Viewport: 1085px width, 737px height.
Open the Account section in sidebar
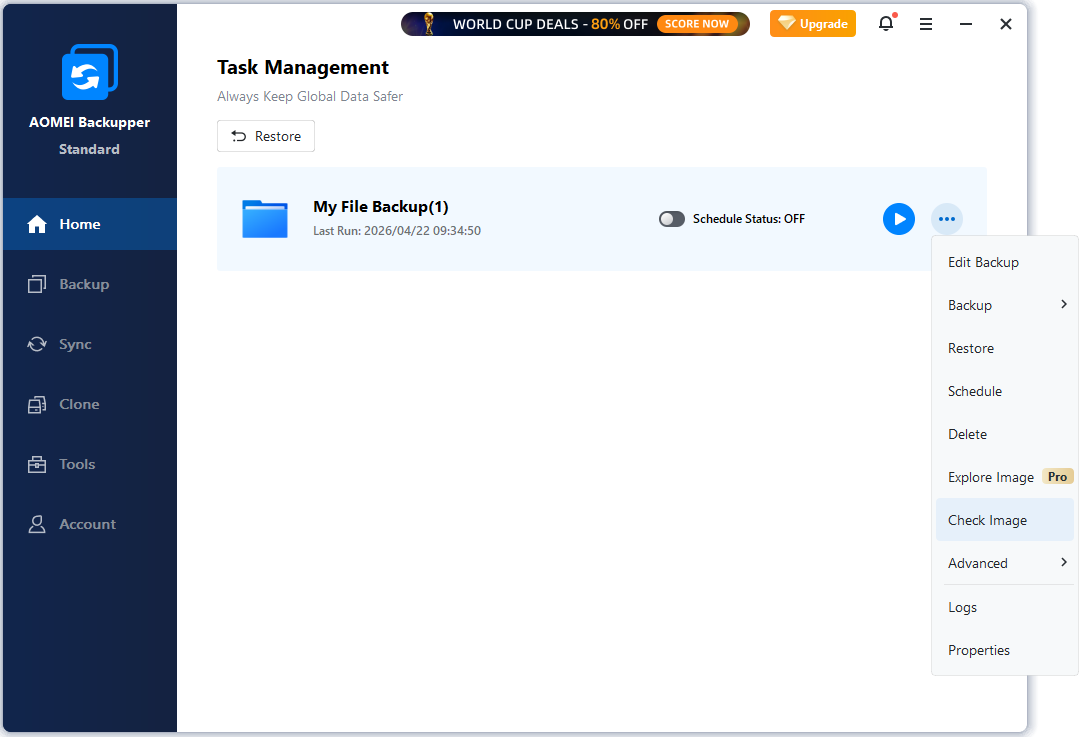point(90,524)
